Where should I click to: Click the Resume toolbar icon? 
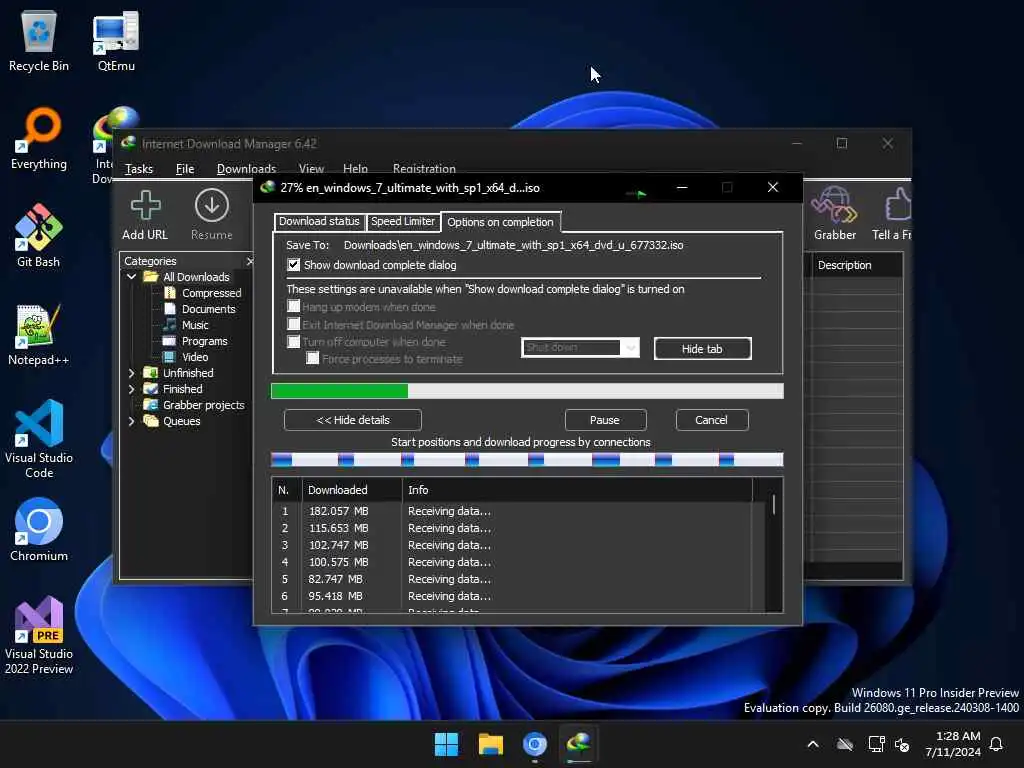[212, 216]
